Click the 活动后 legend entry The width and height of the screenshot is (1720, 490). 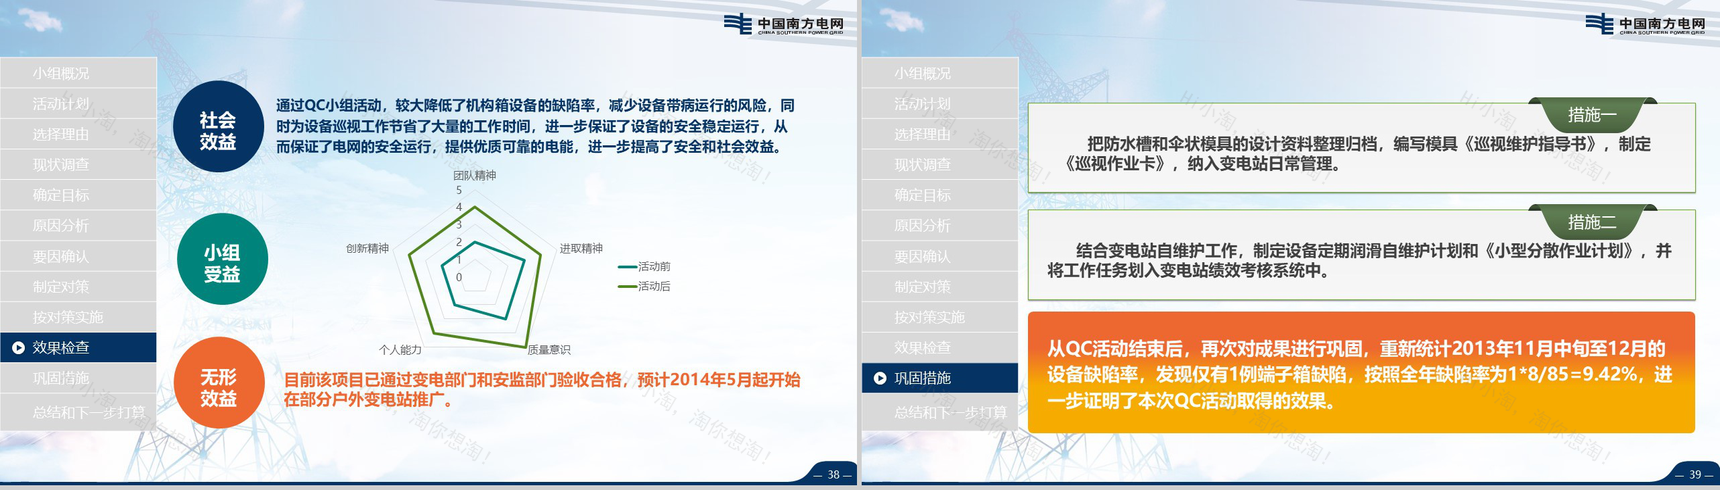pyautogui.click(x=644, y=287)
